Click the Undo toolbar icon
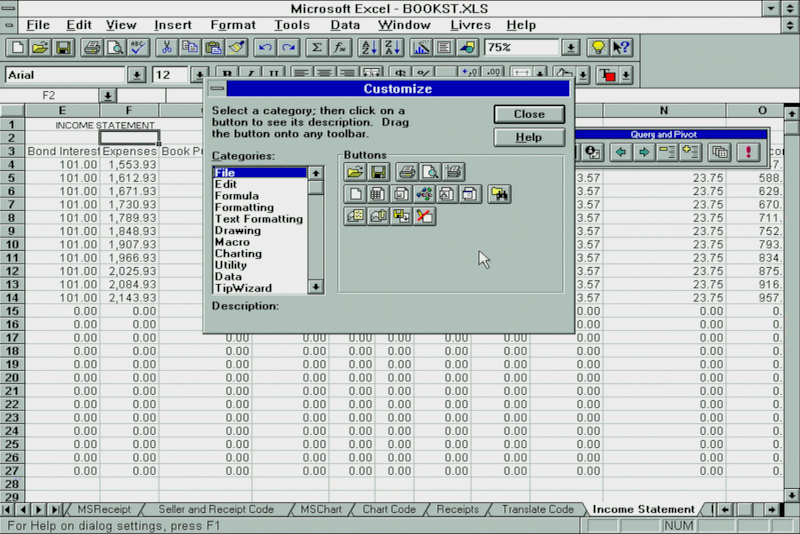 265,47
